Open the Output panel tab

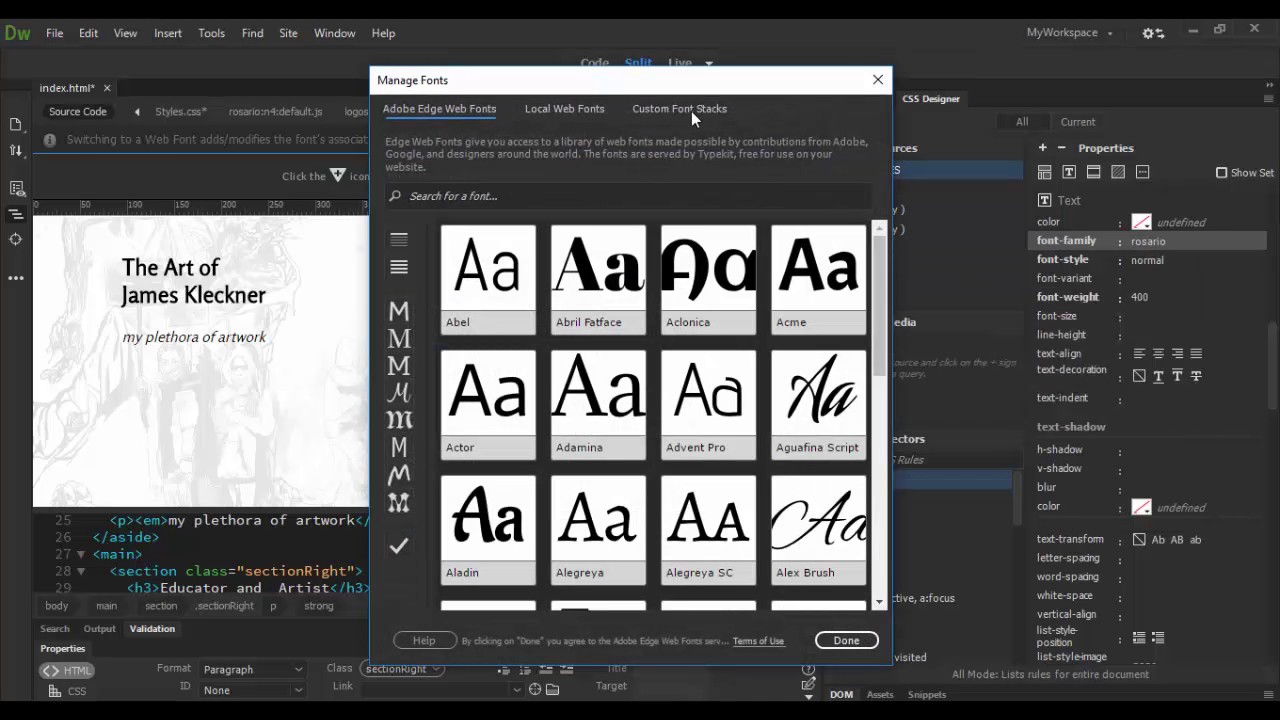click(99, 629)
